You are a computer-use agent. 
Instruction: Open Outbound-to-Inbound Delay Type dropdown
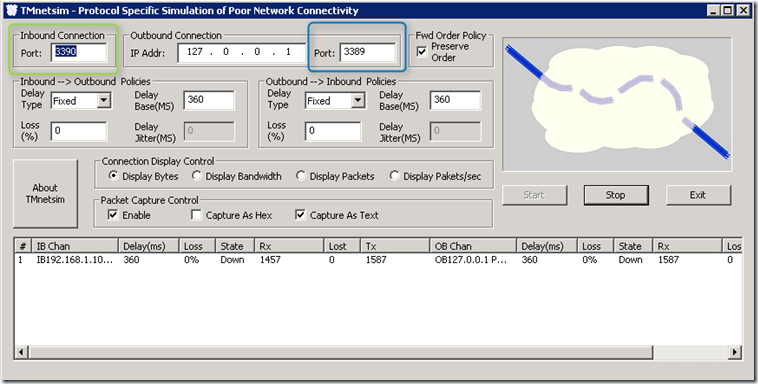tap(358, 101)
